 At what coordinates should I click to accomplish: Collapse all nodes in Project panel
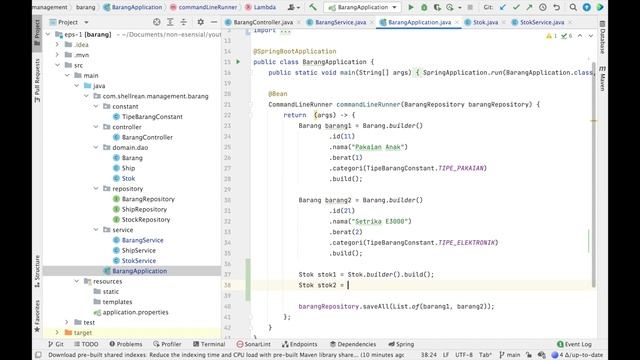(184, 22)
